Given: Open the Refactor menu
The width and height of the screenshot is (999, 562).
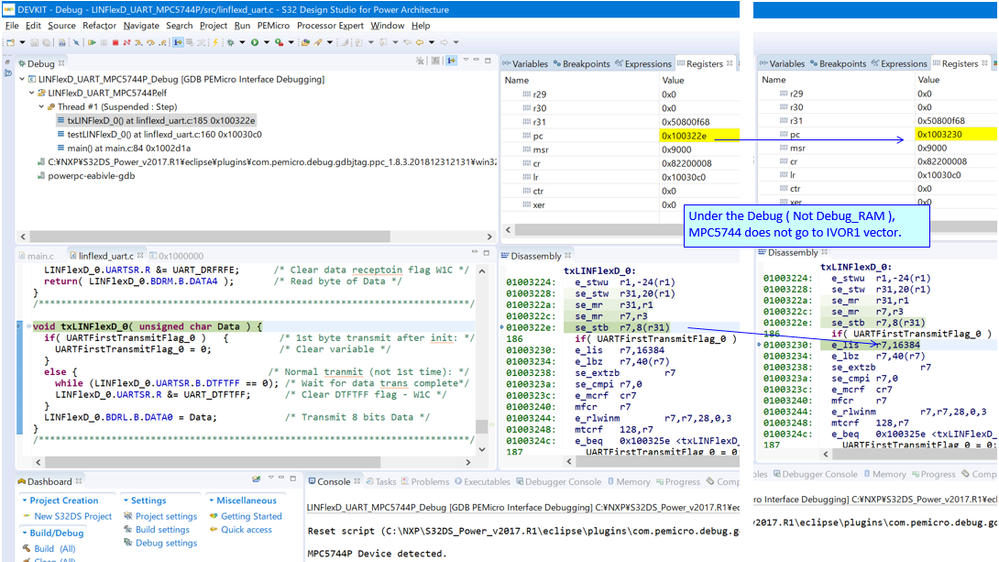Looking at the screenshot, I should pos(99,25).
